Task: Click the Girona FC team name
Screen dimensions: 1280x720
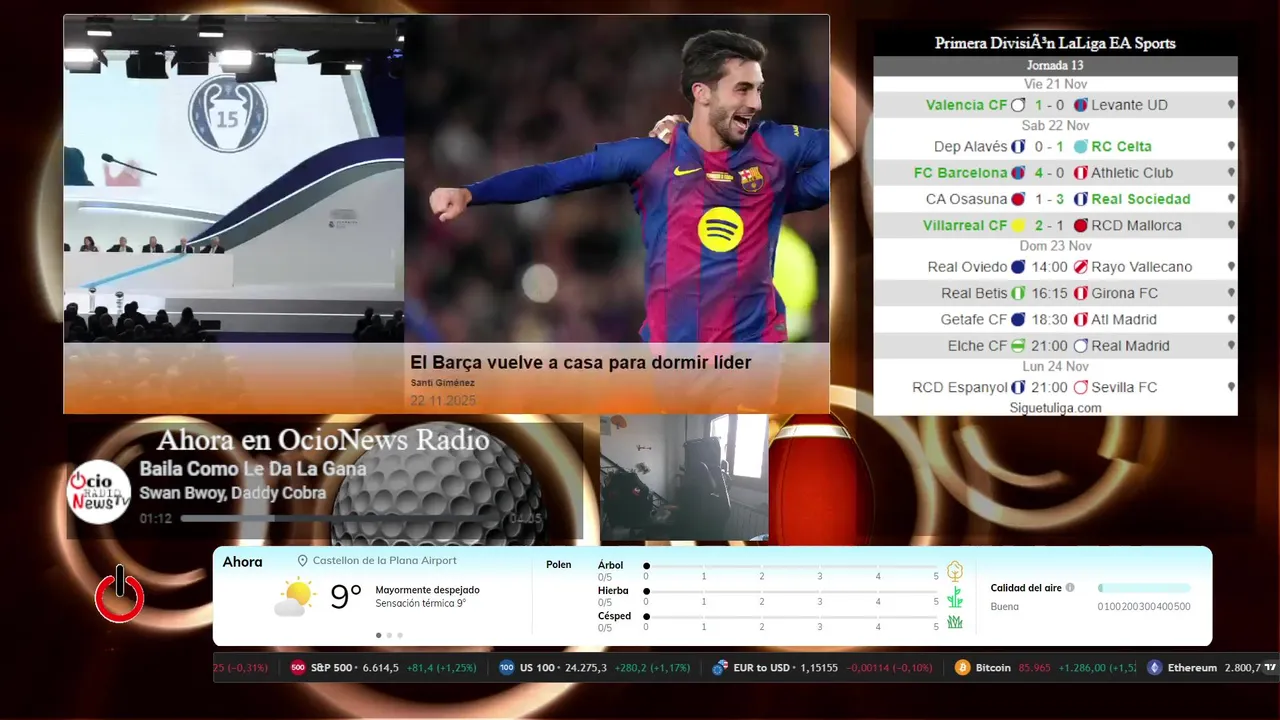Action: tap(1125, 293)
